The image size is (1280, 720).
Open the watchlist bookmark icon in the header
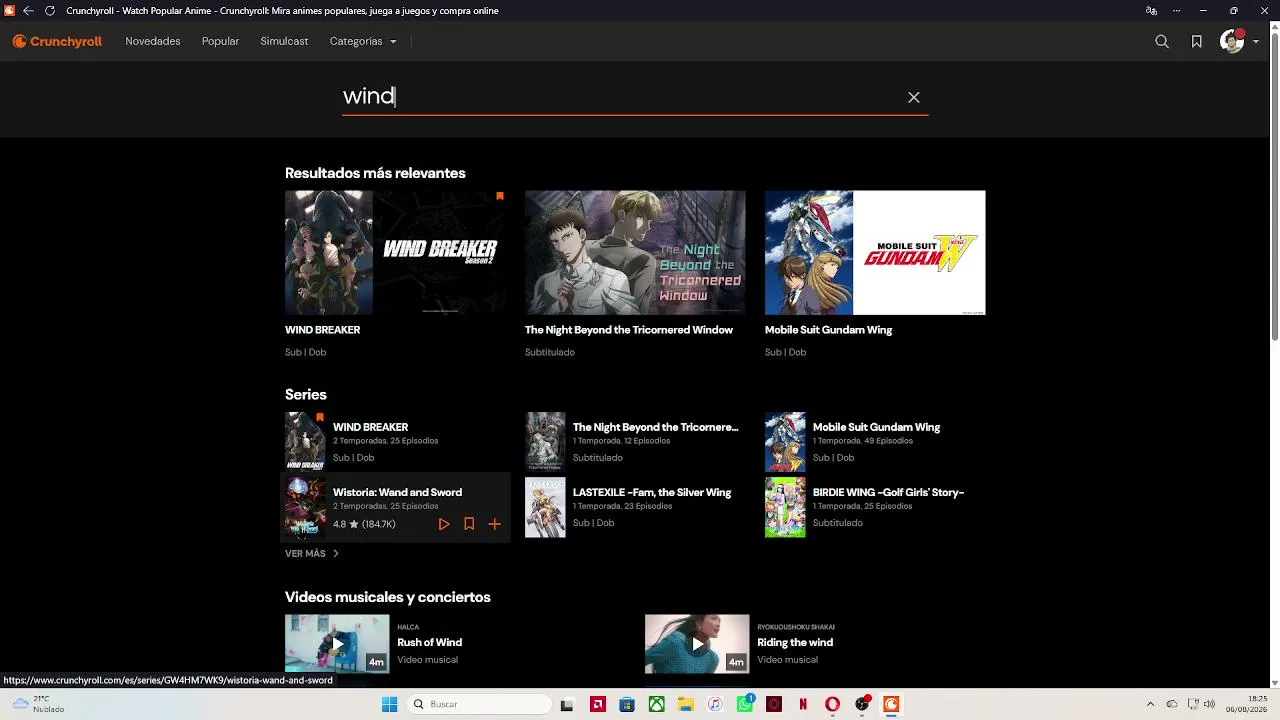click(x=1197, y=42)
